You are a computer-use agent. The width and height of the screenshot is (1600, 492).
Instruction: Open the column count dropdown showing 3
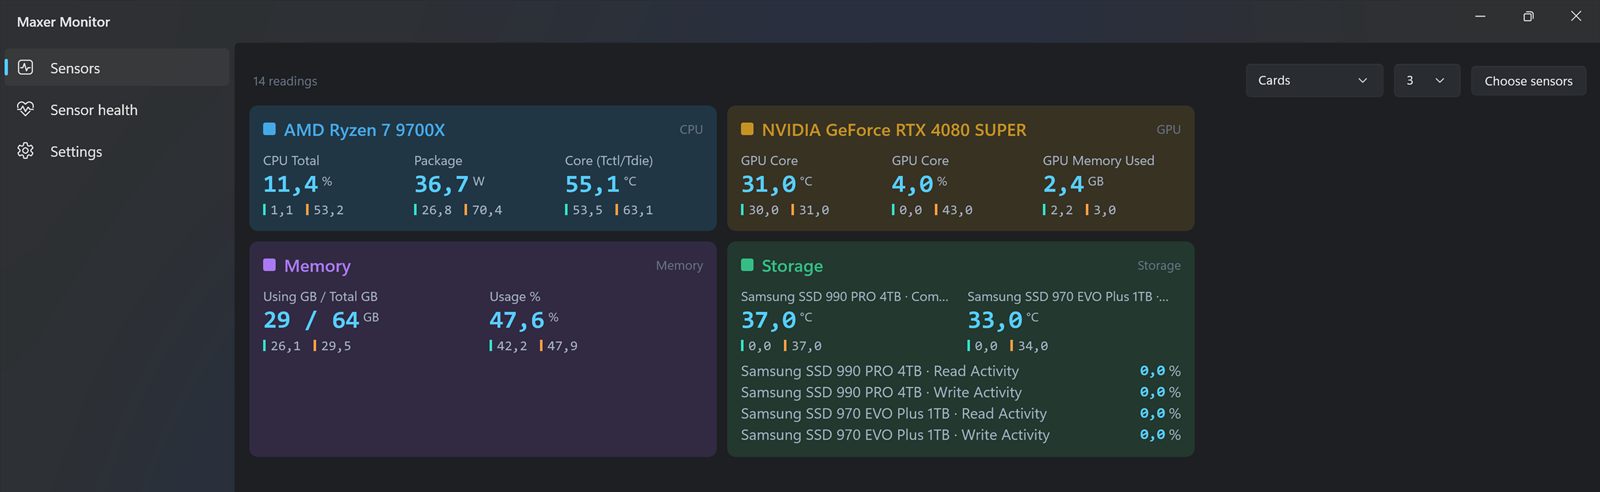tap(1427, 80)
